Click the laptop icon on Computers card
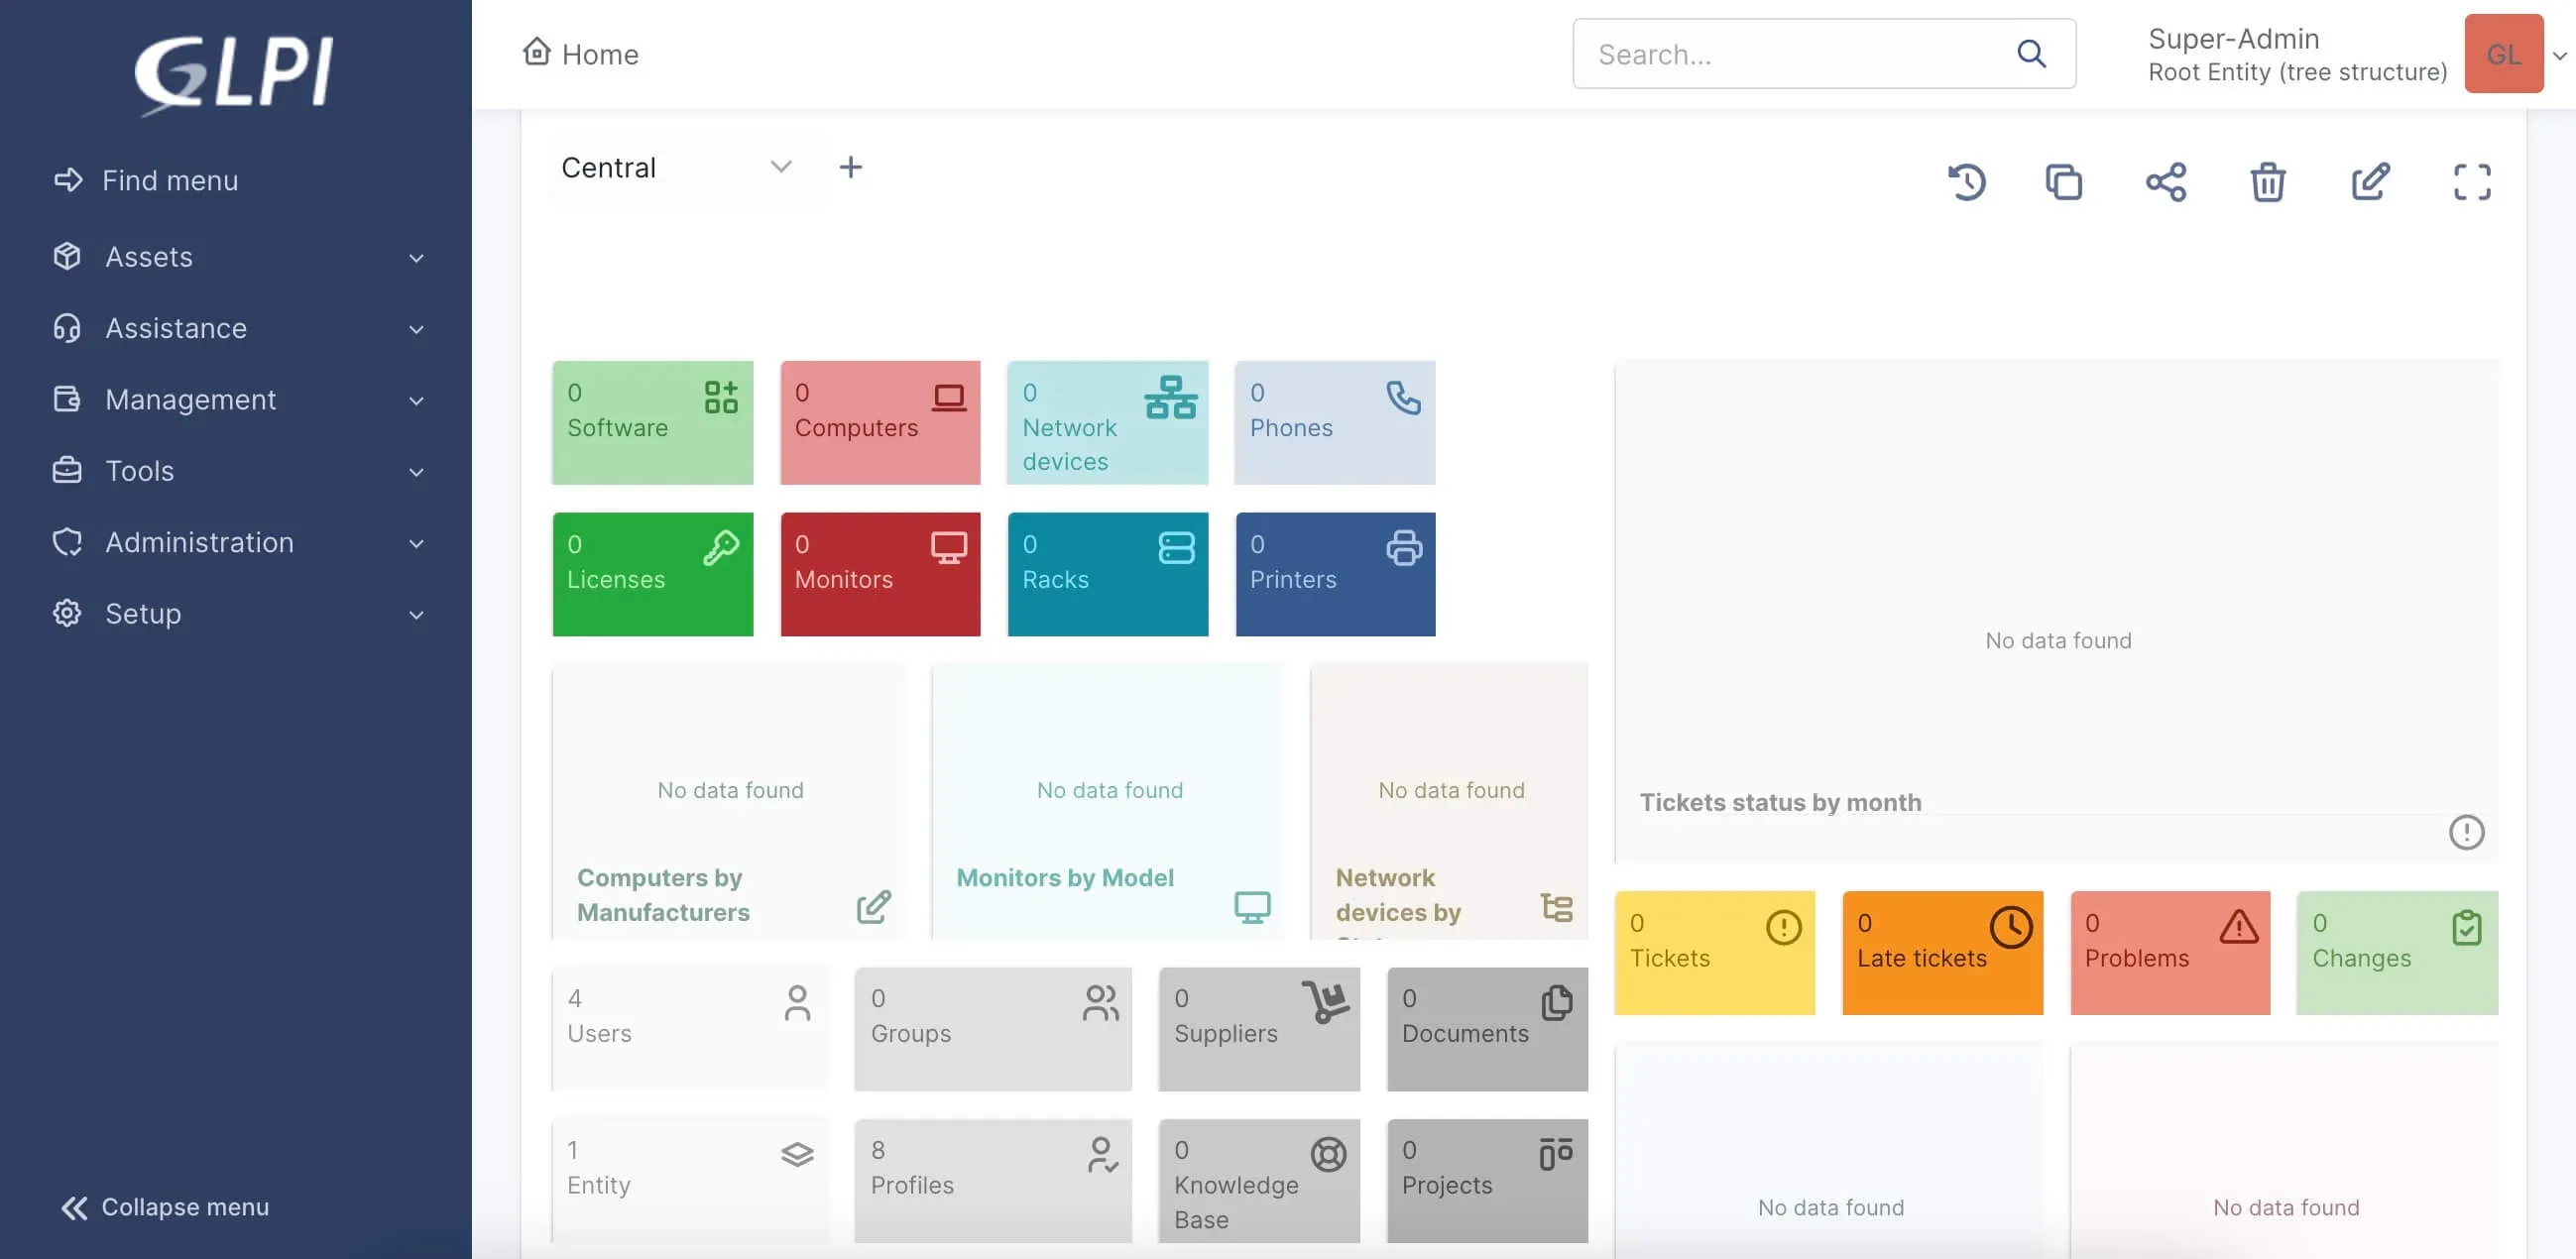The height and width of the screenshot is (1259, 2576). click(x=949, y=398)
